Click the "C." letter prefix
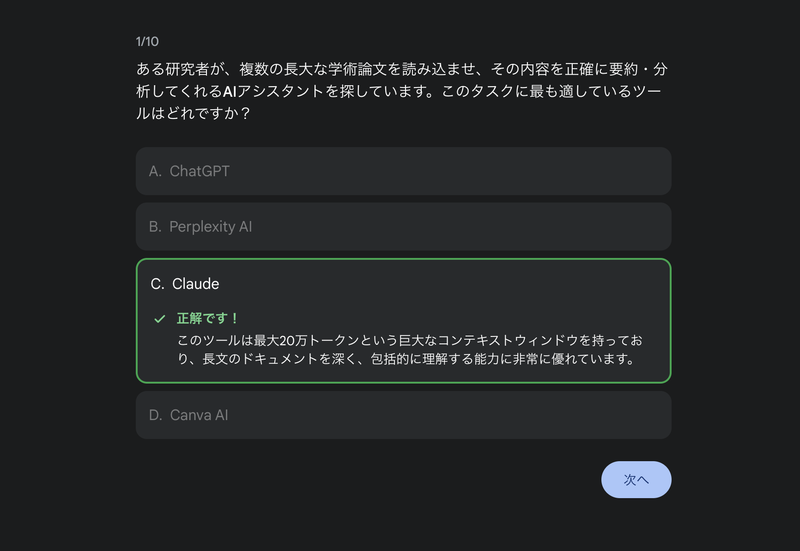 [x=157, y=284]
